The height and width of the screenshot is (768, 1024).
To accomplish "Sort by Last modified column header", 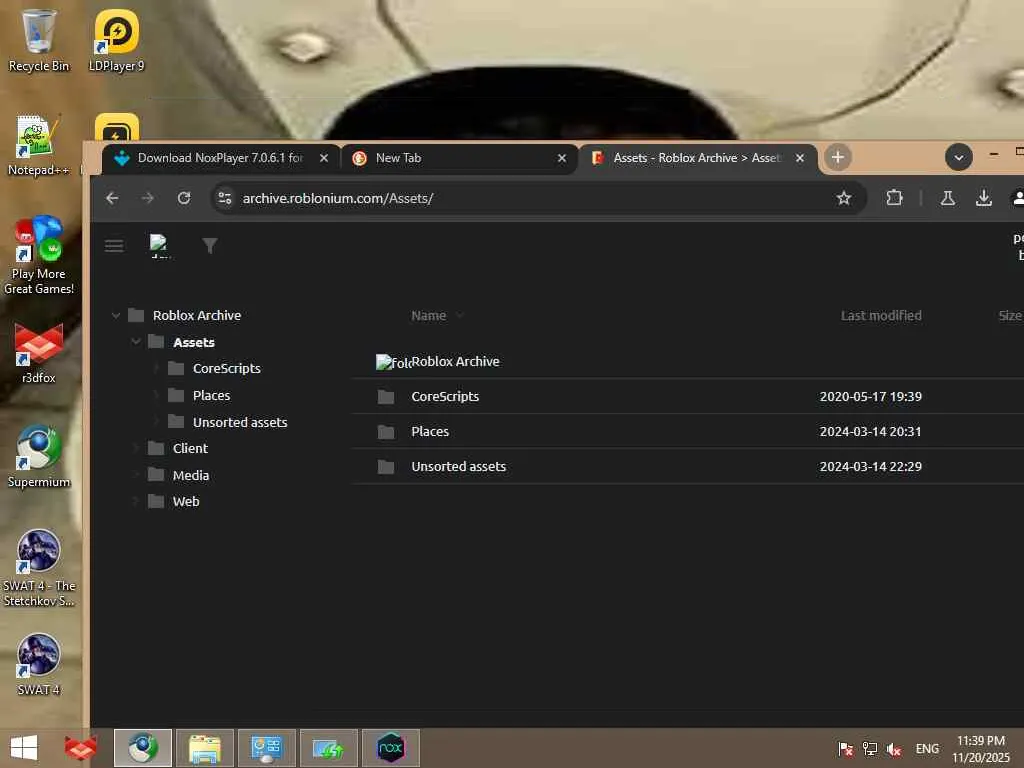I will tap(881, 315).
